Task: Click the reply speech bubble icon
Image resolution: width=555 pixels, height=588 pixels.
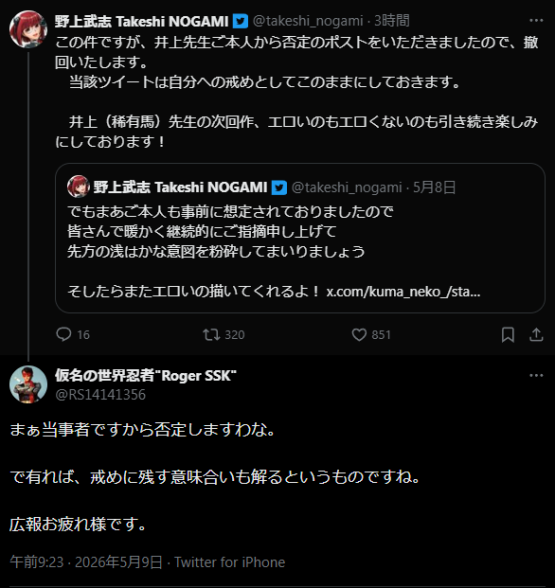Action: click(x=63, y=334)
